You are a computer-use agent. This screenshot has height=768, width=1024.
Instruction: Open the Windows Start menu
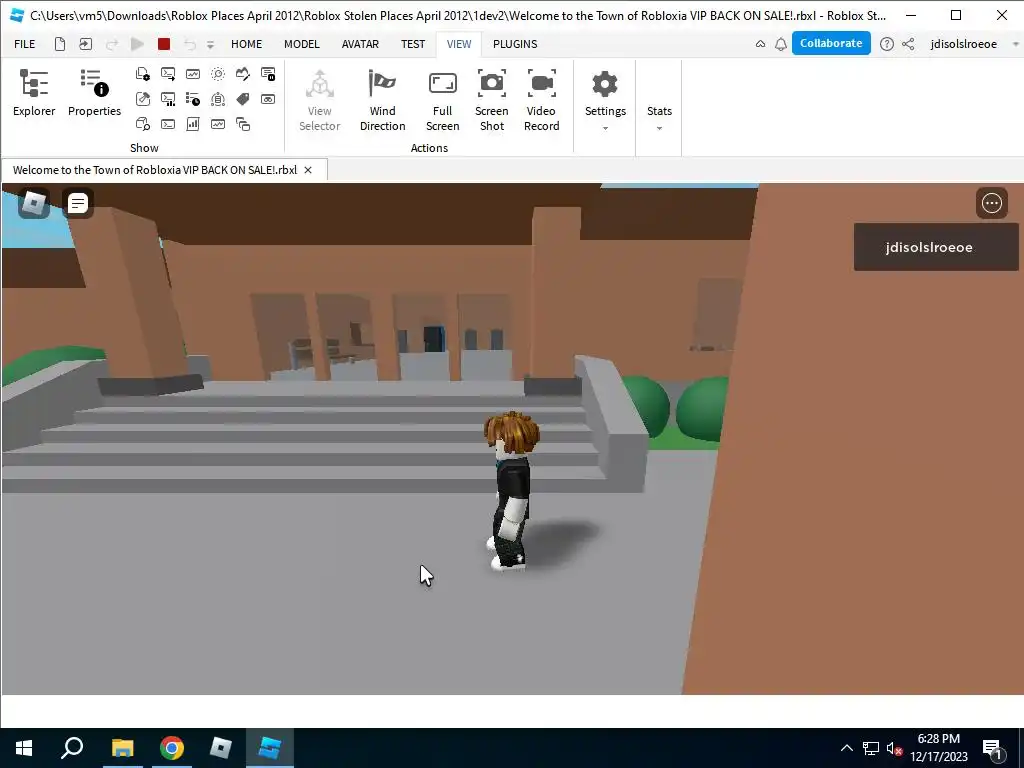pos(24,748)
